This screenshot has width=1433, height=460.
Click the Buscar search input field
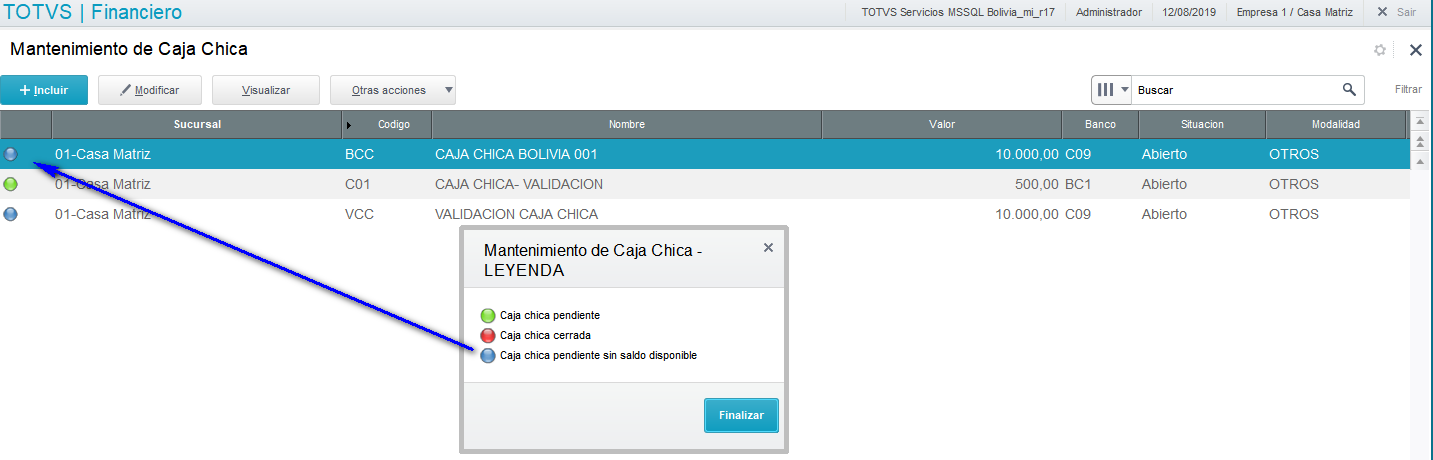tap(1235, 90)
